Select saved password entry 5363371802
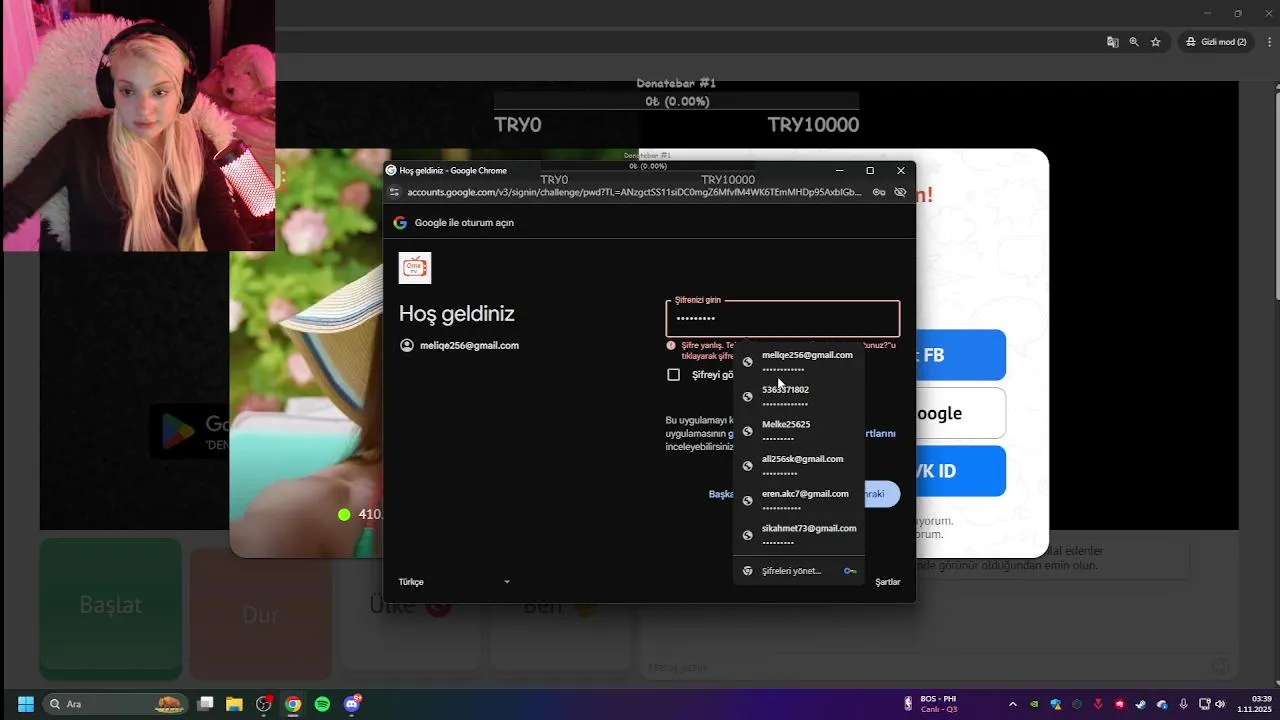Screen dimensions: 1280x720 (799, 396)
